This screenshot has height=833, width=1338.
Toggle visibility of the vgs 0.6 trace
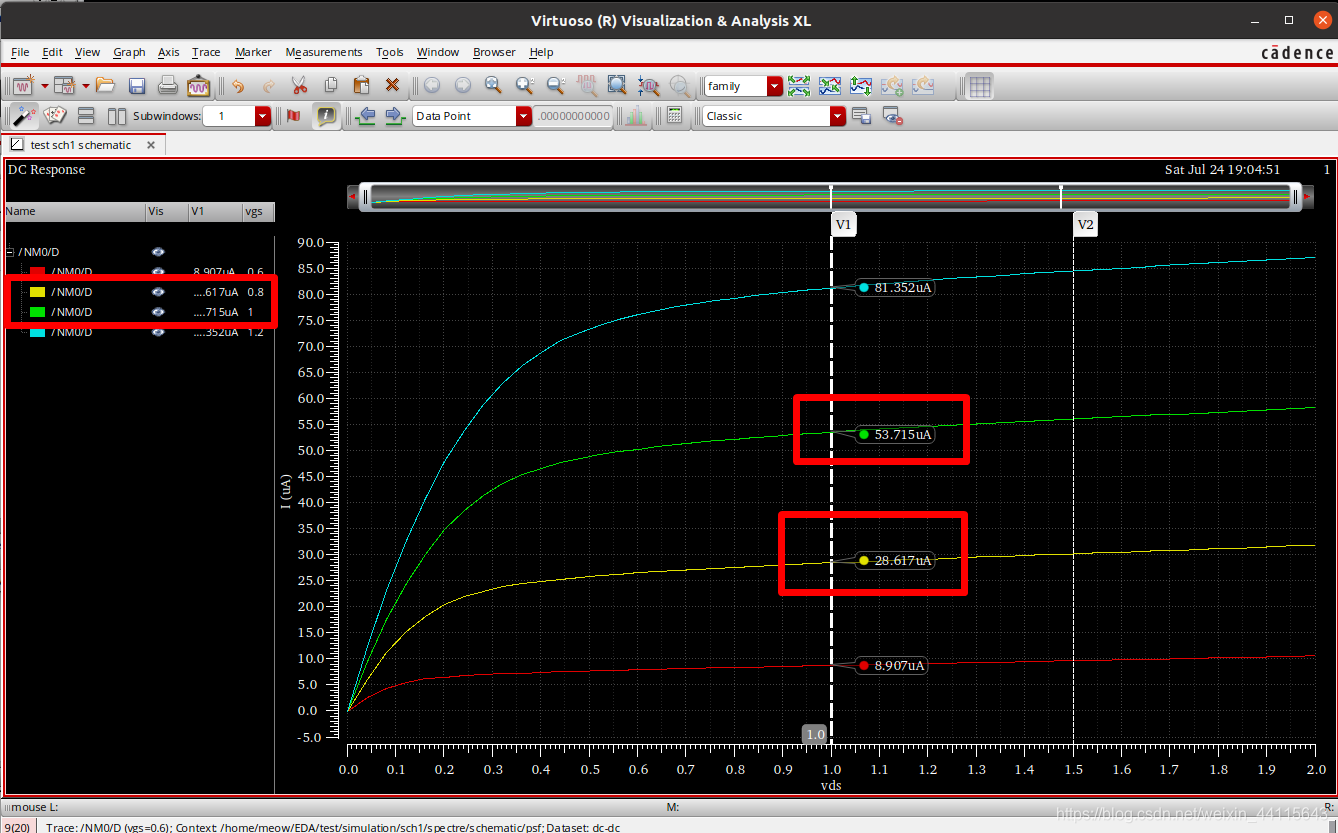tap(158, 272)
